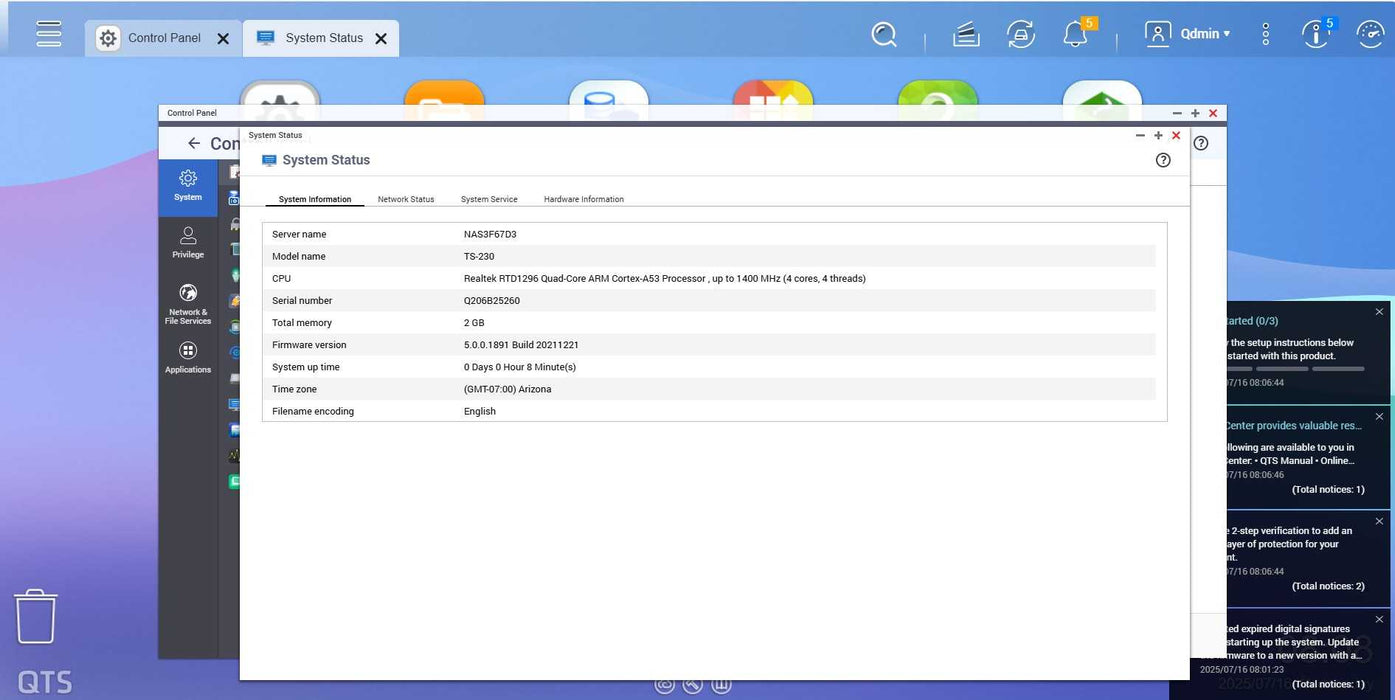Click the System Status window title bar text
The image size is (1395, 700).
coord(275,135)
